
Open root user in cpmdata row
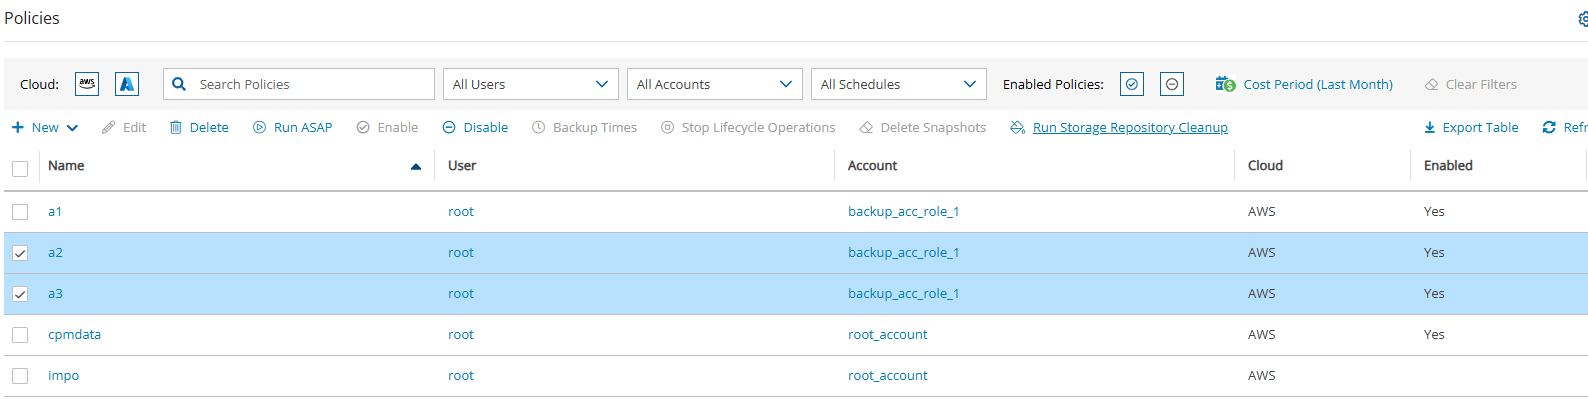461,335
